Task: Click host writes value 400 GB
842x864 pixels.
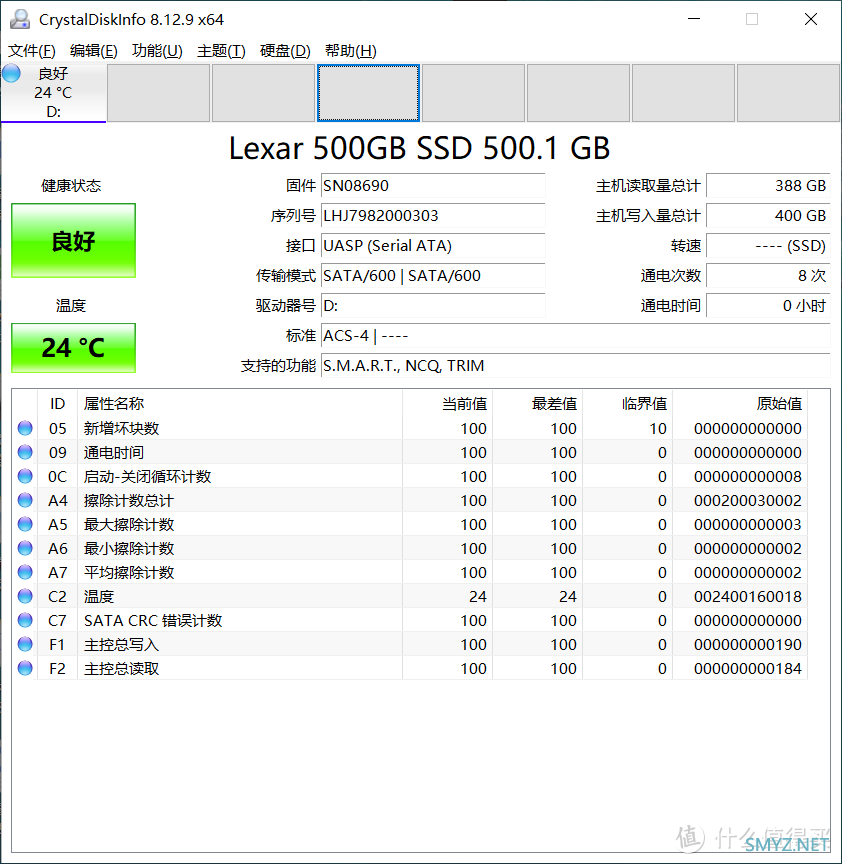Action: pos(768,215)
